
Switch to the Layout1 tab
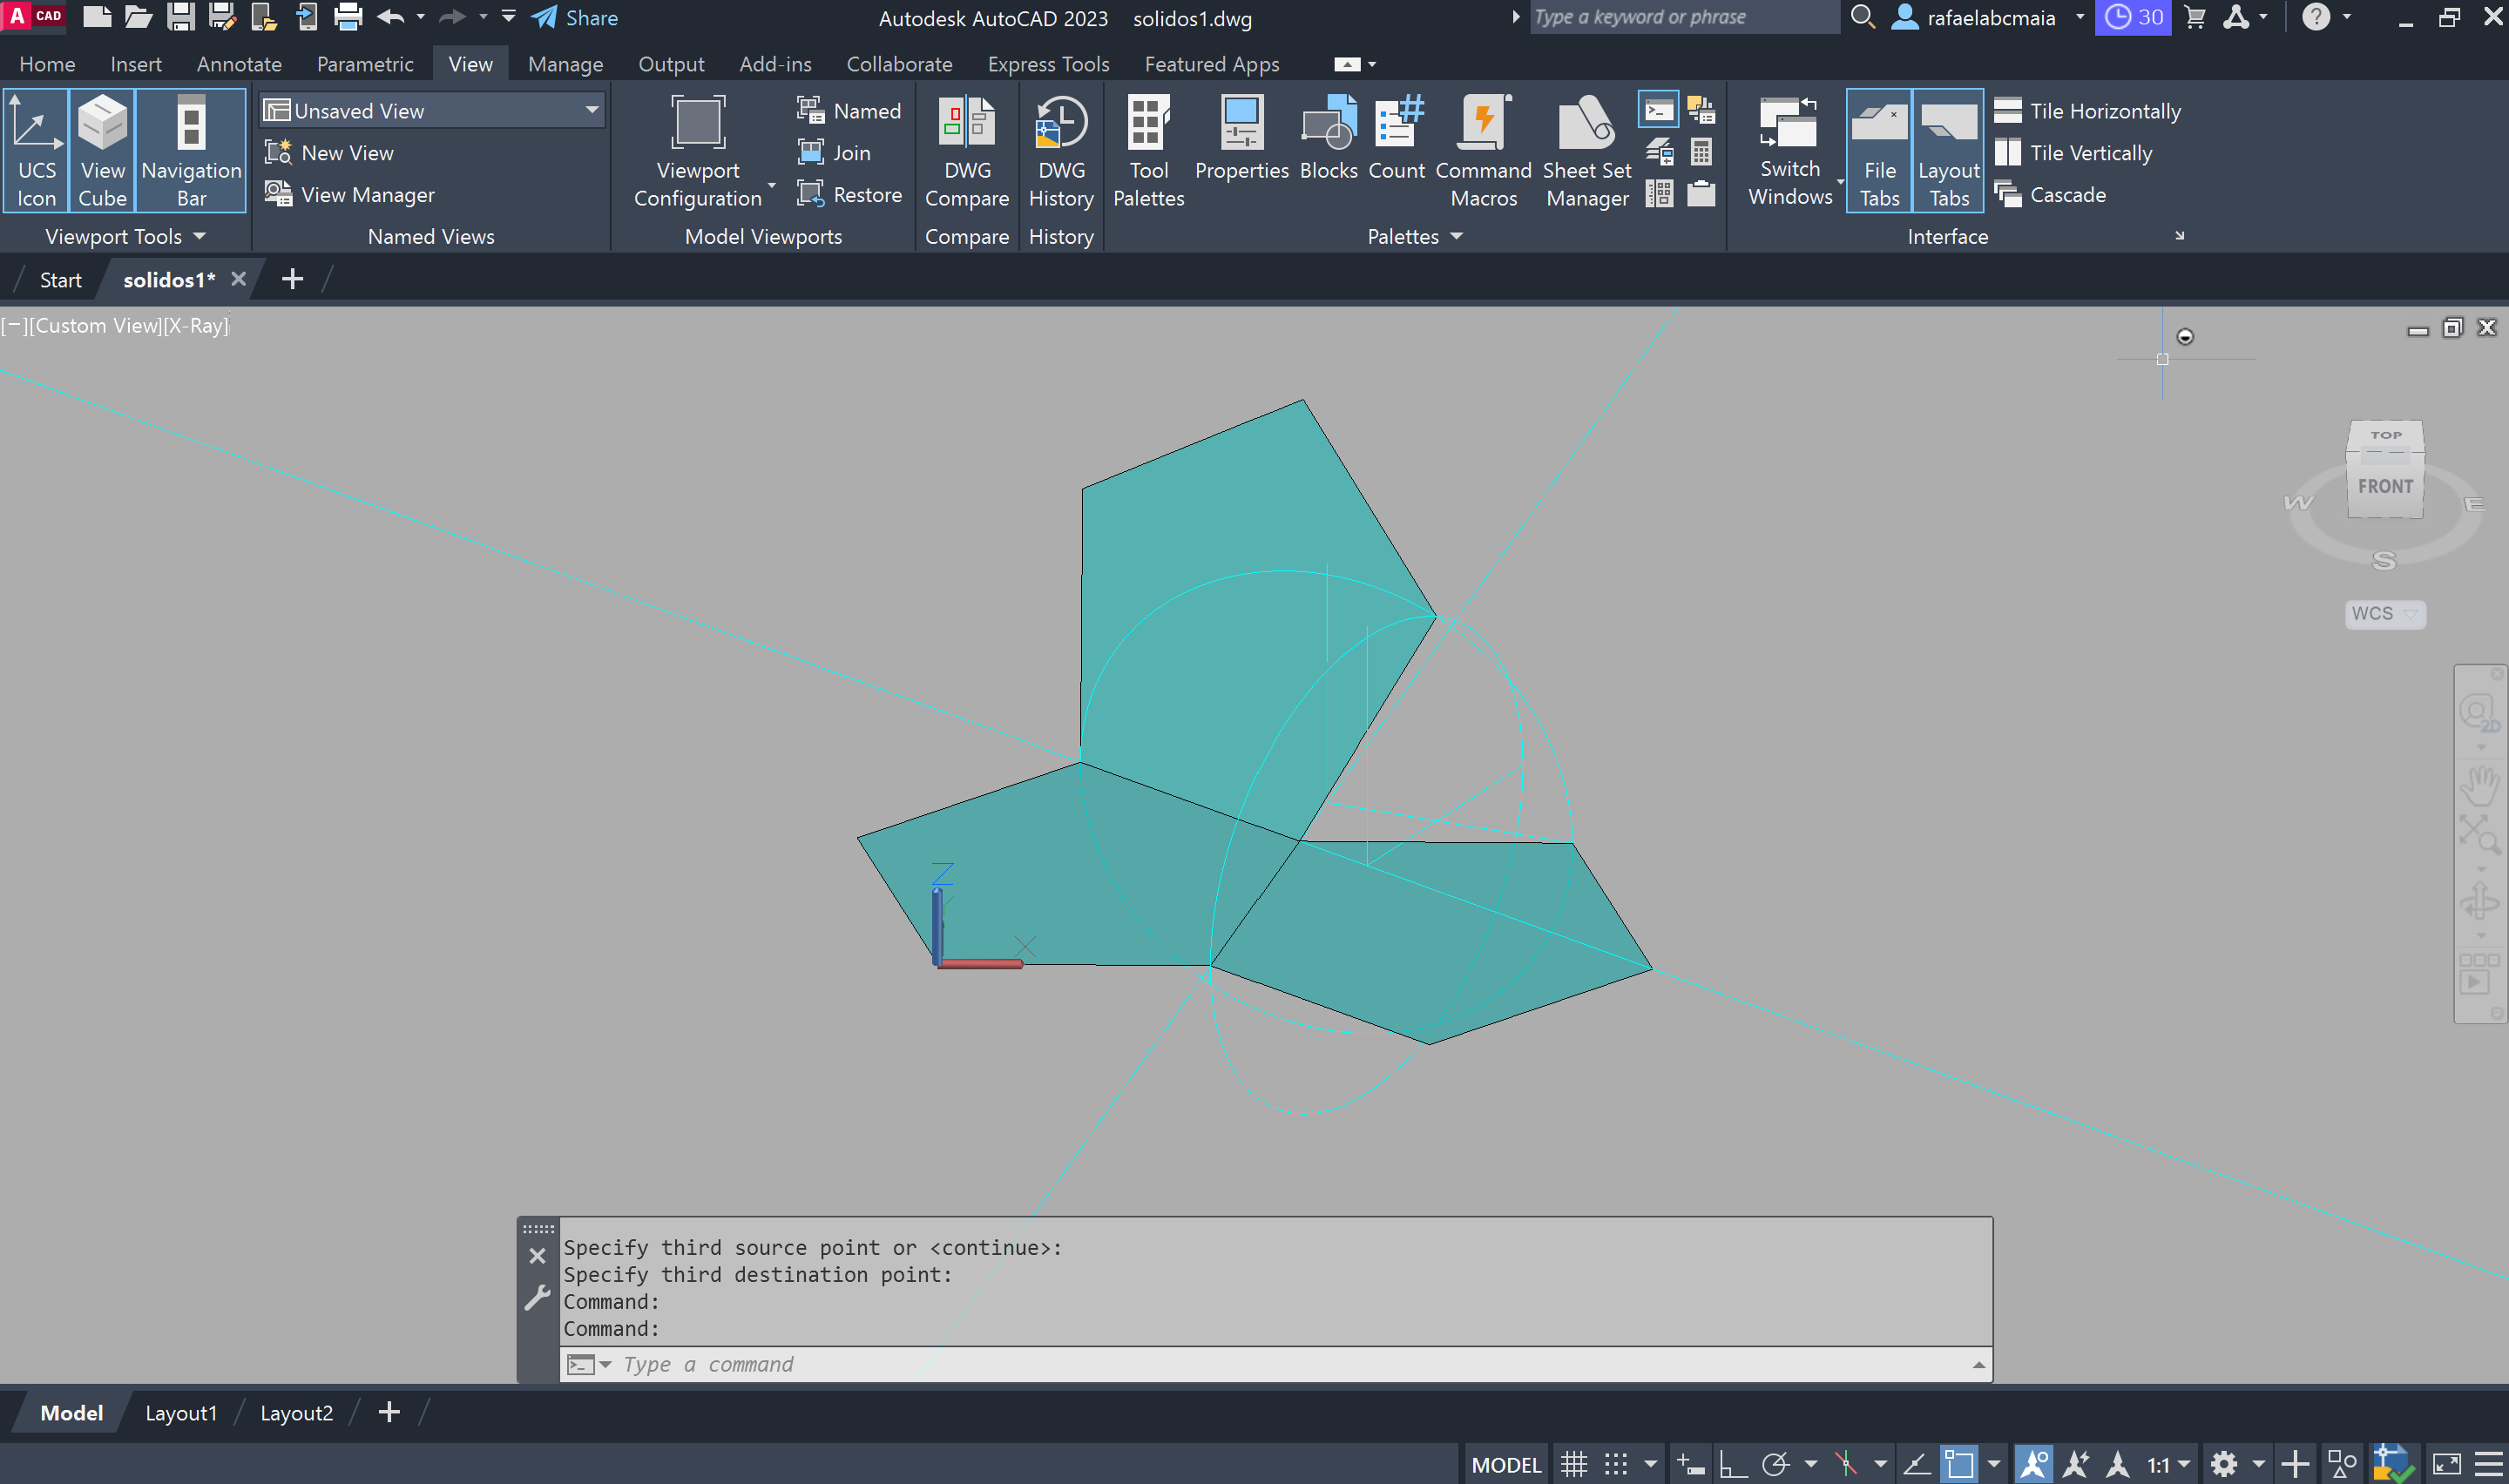click(x=180, y=1413)
